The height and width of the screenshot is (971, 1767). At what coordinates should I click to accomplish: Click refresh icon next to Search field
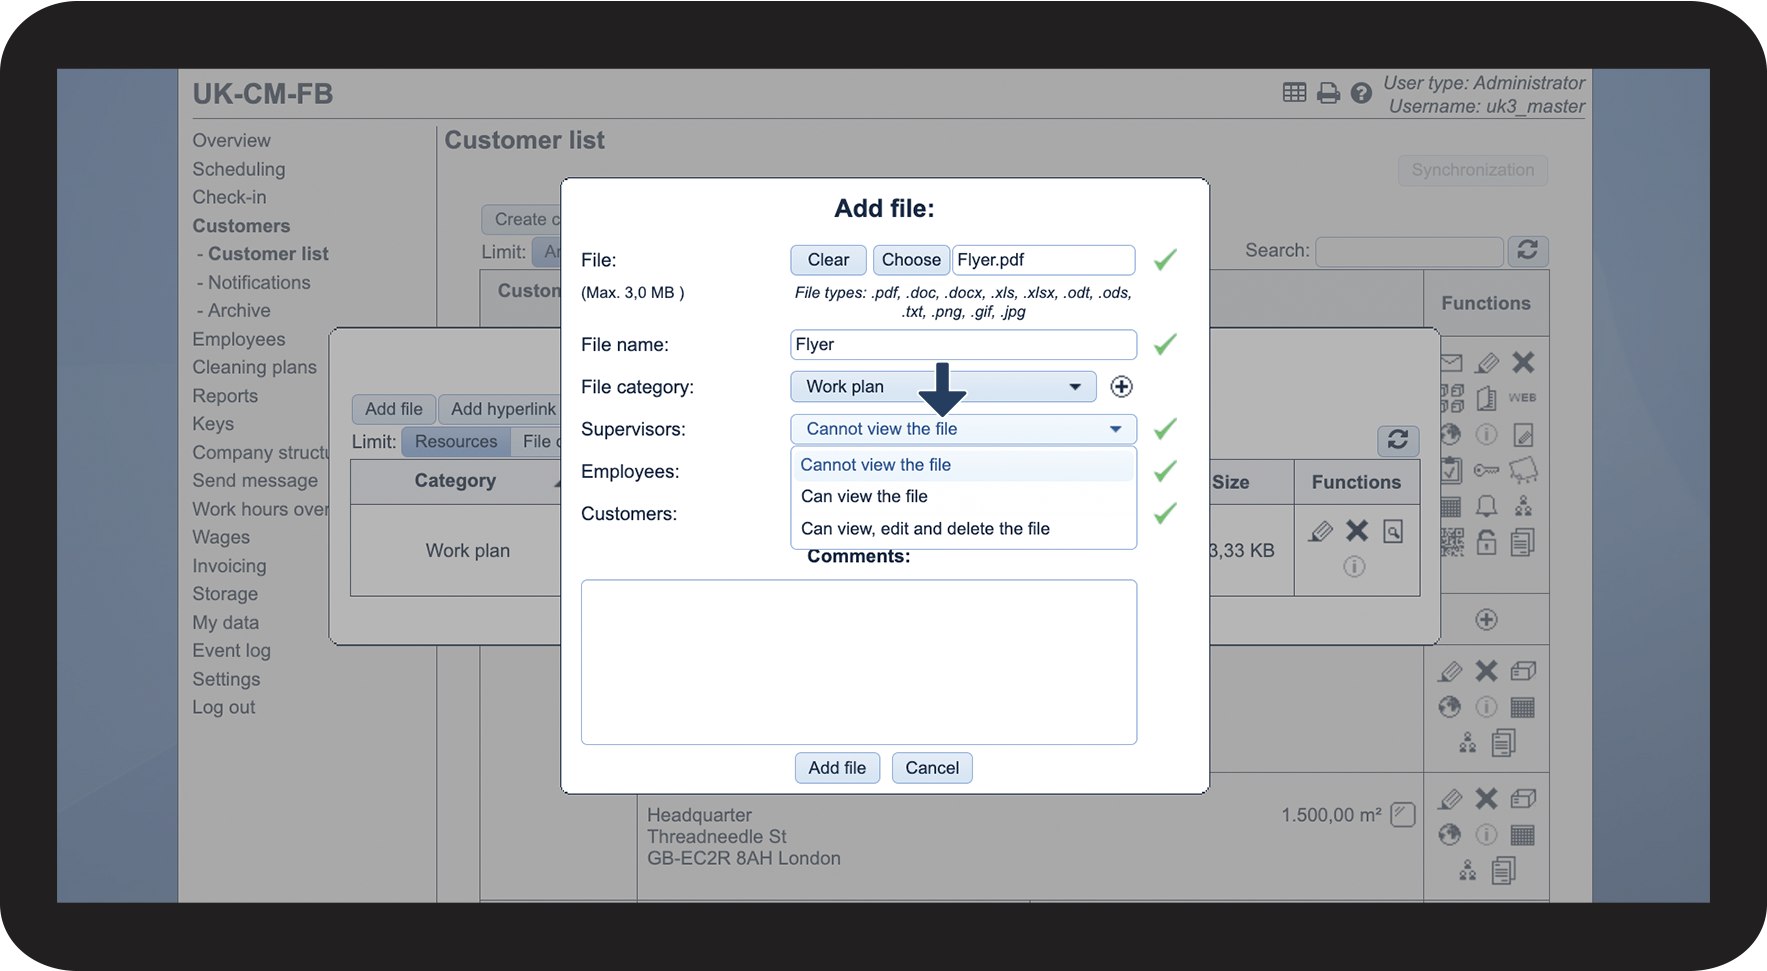coord(1527,250)
